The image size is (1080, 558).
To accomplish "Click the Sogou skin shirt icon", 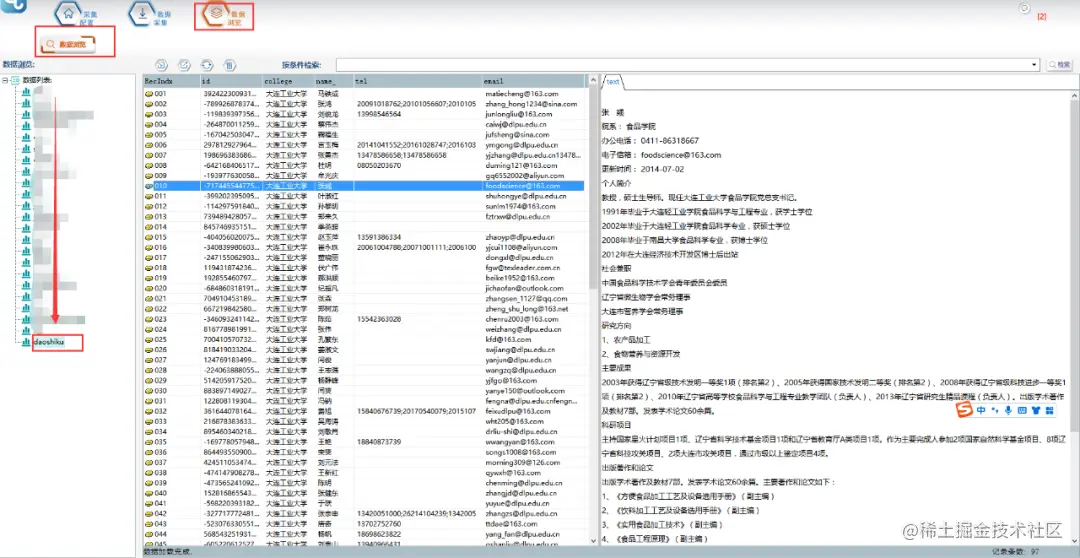I will pyautogui.click(x=1036, y=411).
